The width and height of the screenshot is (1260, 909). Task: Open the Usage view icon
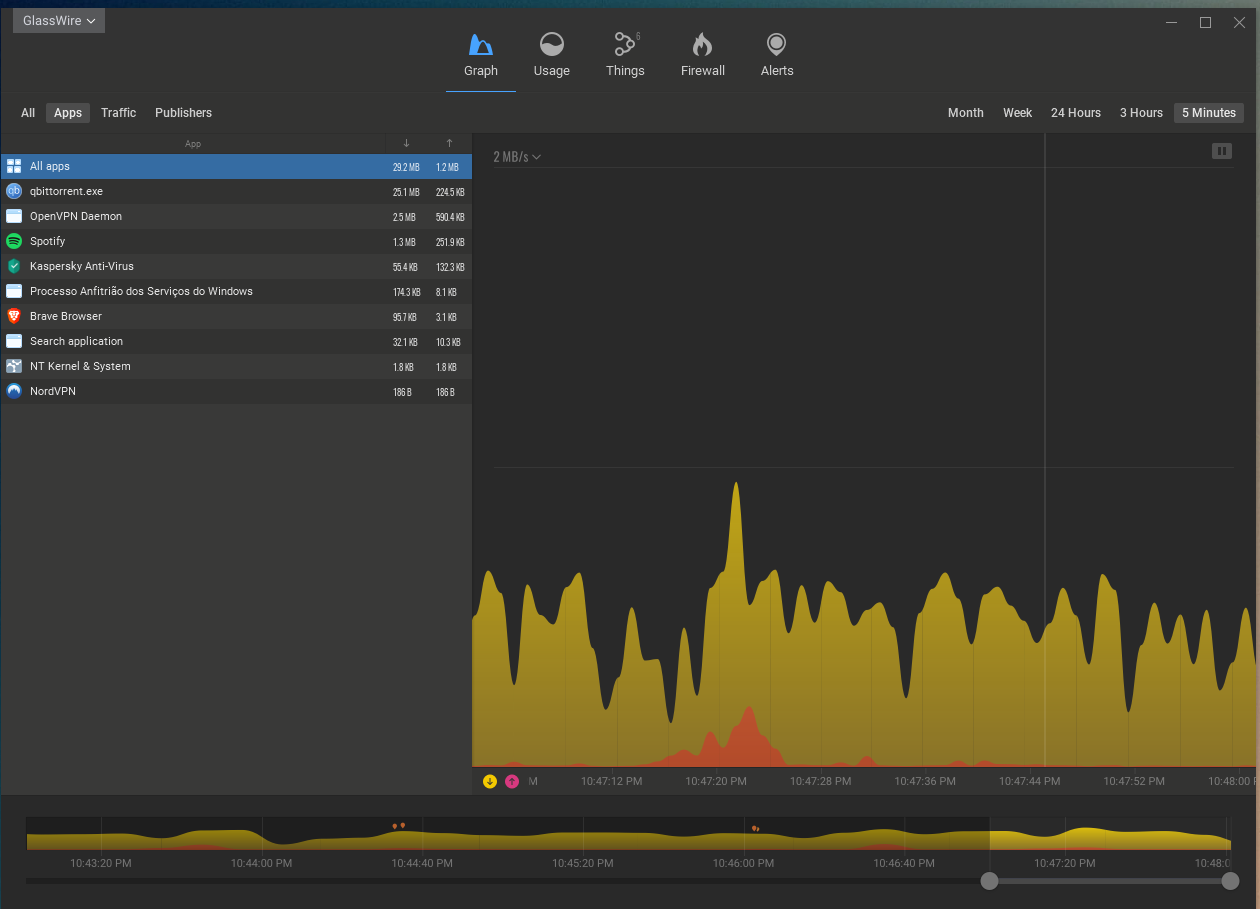pos(551,45)
